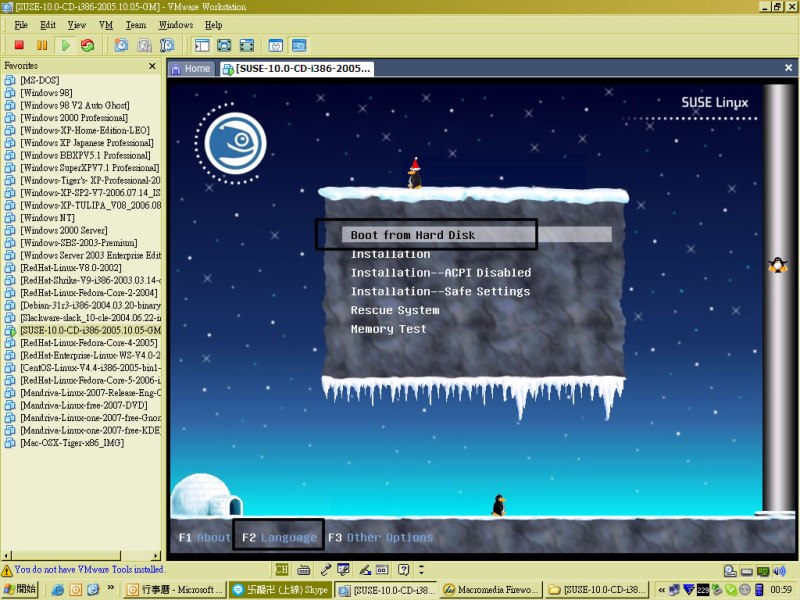Image resolution: width=800 pixels, height=600 pixels.
Task: Select [Windows 98] in Favorites
Action: [x=46, y=93]
